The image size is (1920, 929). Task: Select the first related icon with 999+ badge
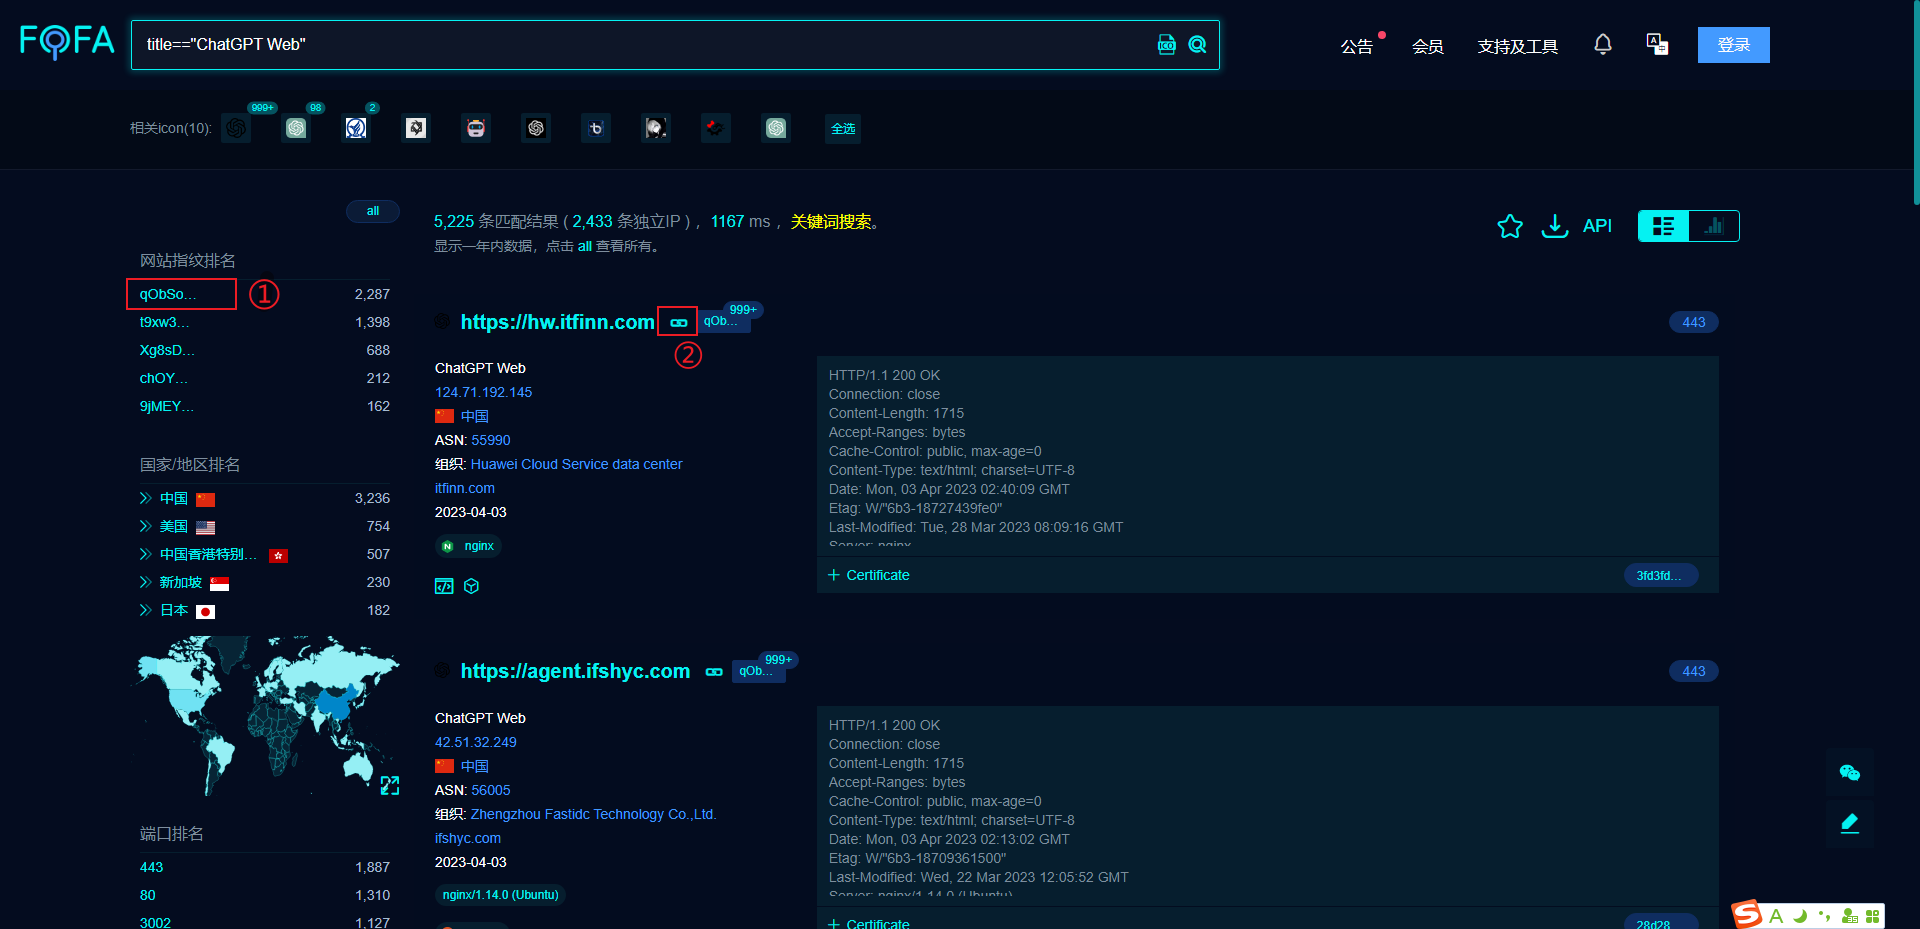(236, 128)
